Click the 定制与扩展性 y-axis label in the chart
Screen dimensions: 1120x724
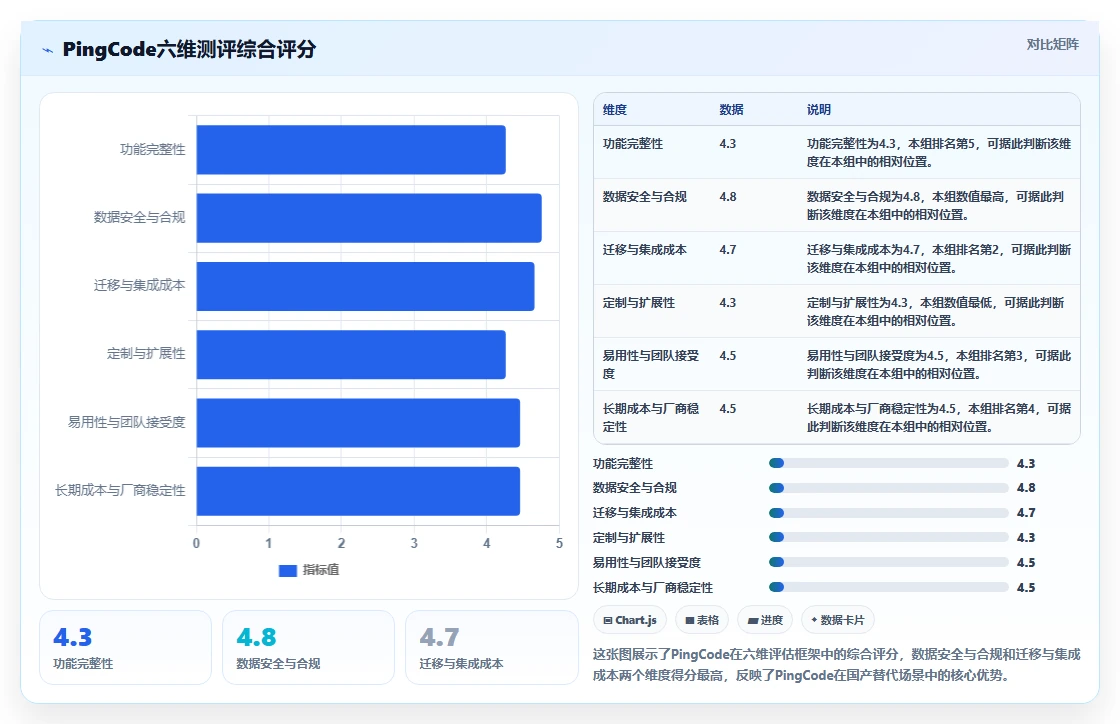146,354
